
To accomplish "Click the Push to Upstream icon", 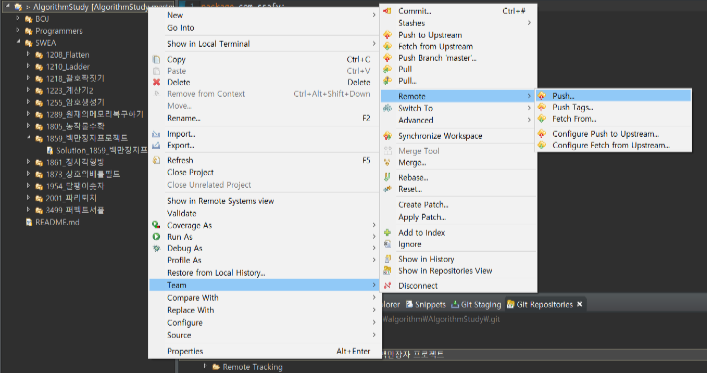I will (x=387, y=35).
